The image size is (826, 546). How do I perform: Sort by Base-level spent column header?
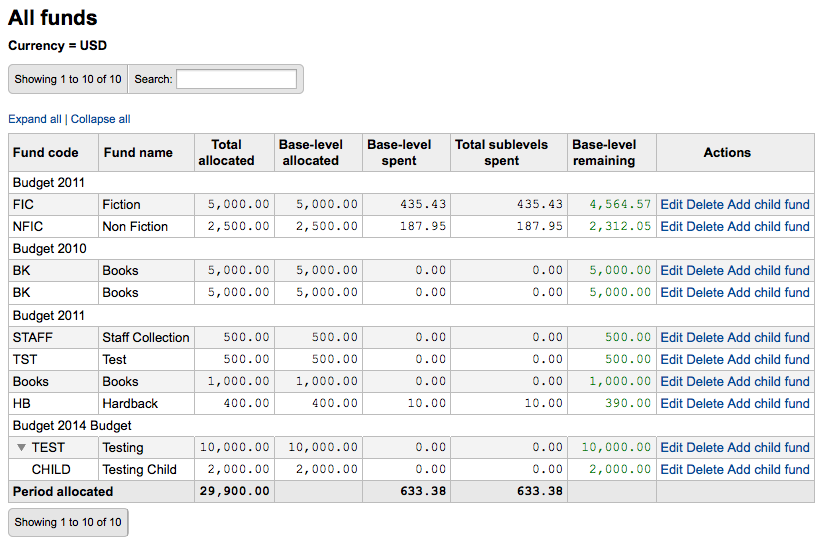[x=399, y=152]
